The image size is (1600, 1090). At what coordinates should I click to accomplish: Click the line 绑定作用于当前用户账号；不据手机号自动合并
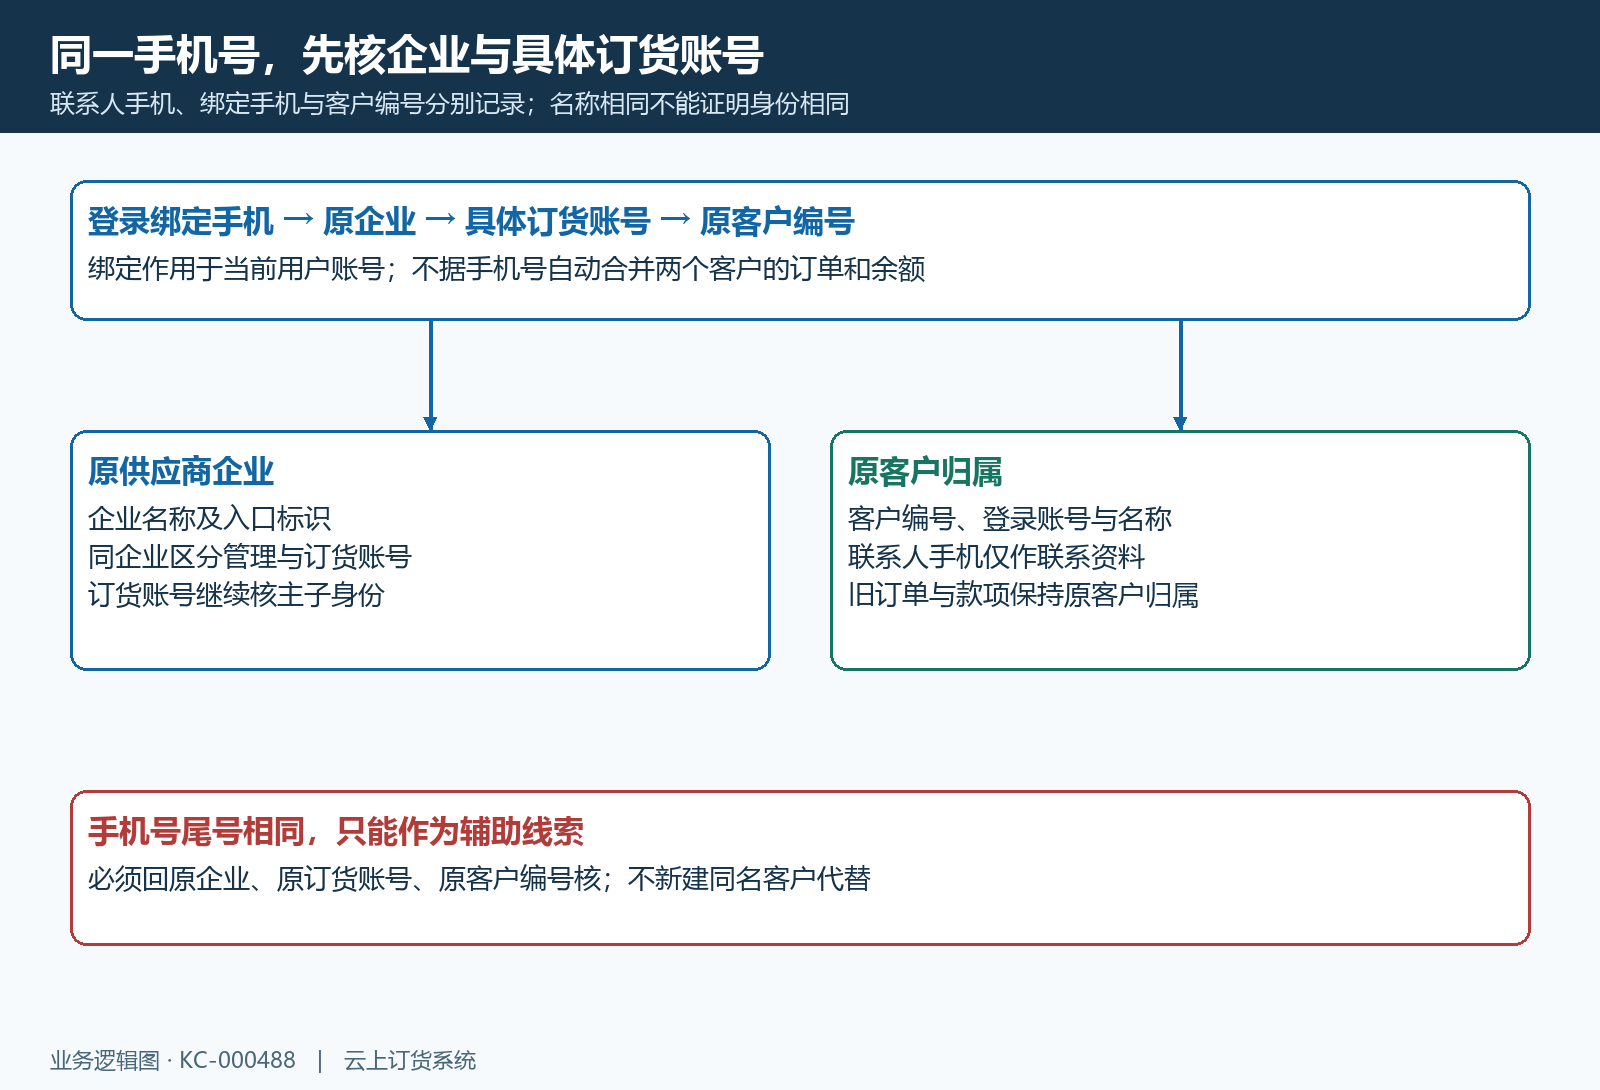[507, 269]
